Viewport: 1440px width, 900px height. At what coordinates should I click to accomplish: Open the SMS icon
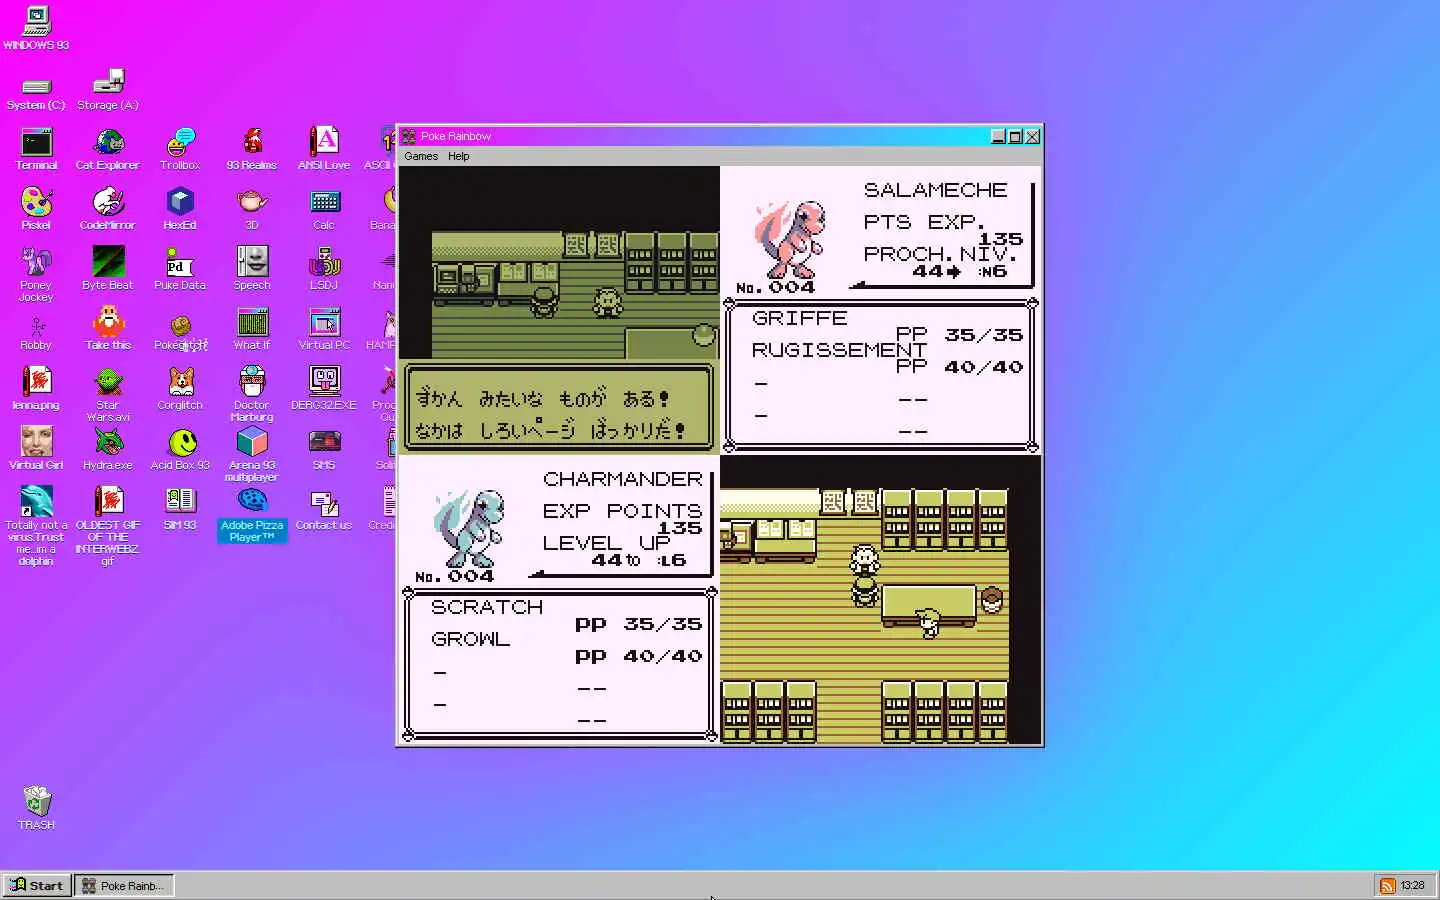point(324,450)
